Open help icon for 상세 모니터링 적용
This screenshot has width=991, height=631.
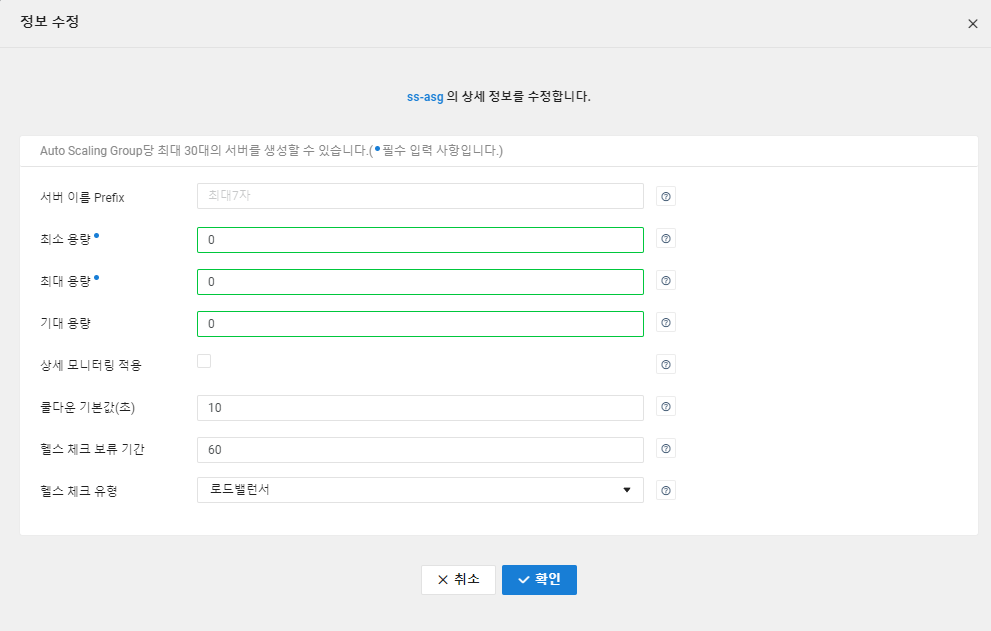[x=666, y=364]
